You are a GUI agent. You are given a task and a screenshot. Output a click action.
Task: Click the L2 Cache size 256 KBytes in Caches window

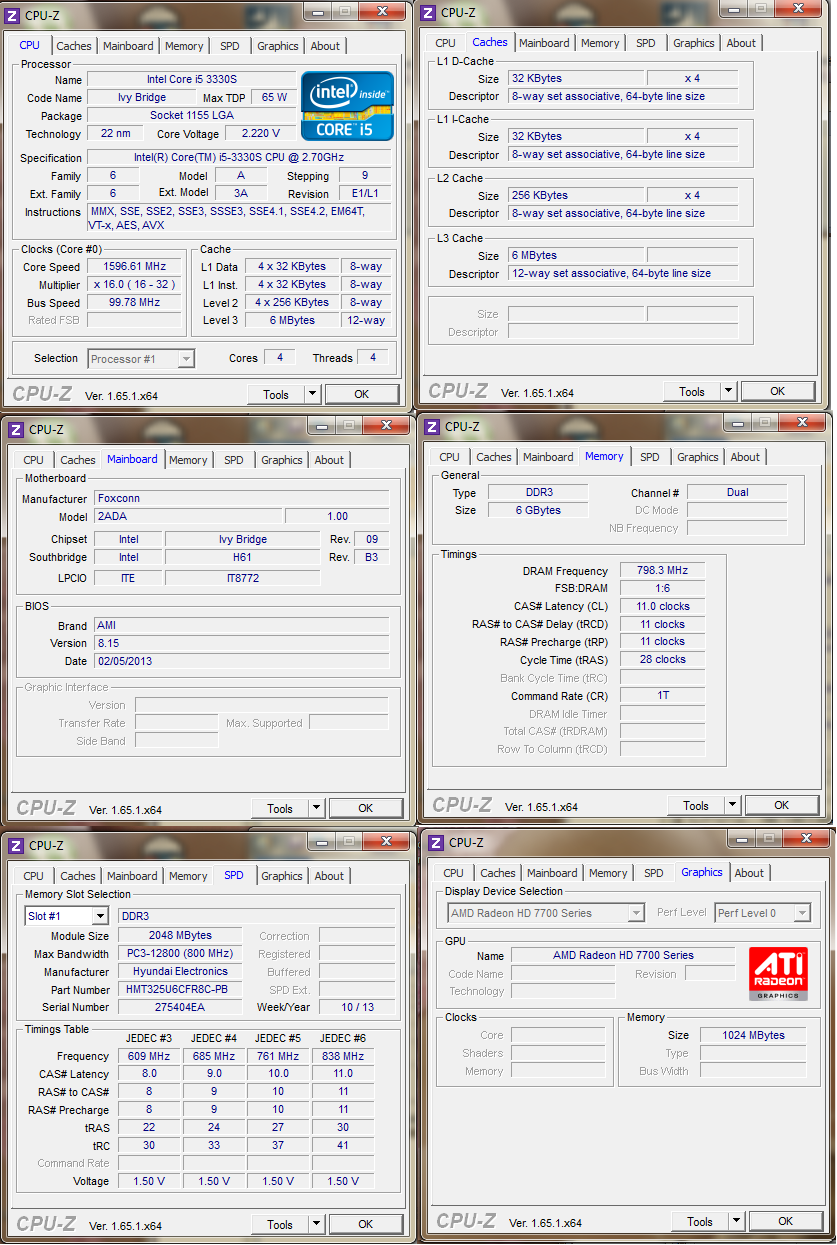[x=575, y=195]
